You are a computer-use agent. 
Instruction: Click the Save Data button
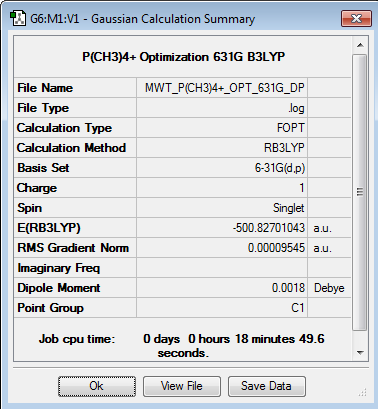point(267,386)
